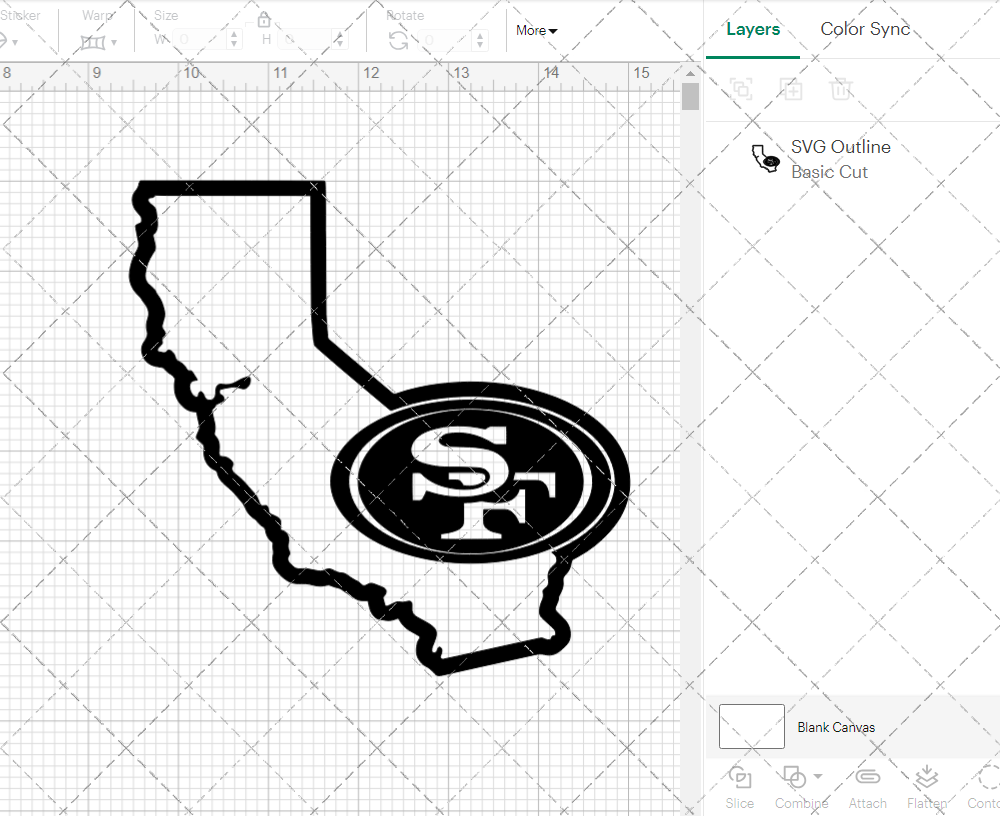Click the Duplicate layer icon
Image resolution: width=1000 pixels, height=816 pixels.
[791, 89]
